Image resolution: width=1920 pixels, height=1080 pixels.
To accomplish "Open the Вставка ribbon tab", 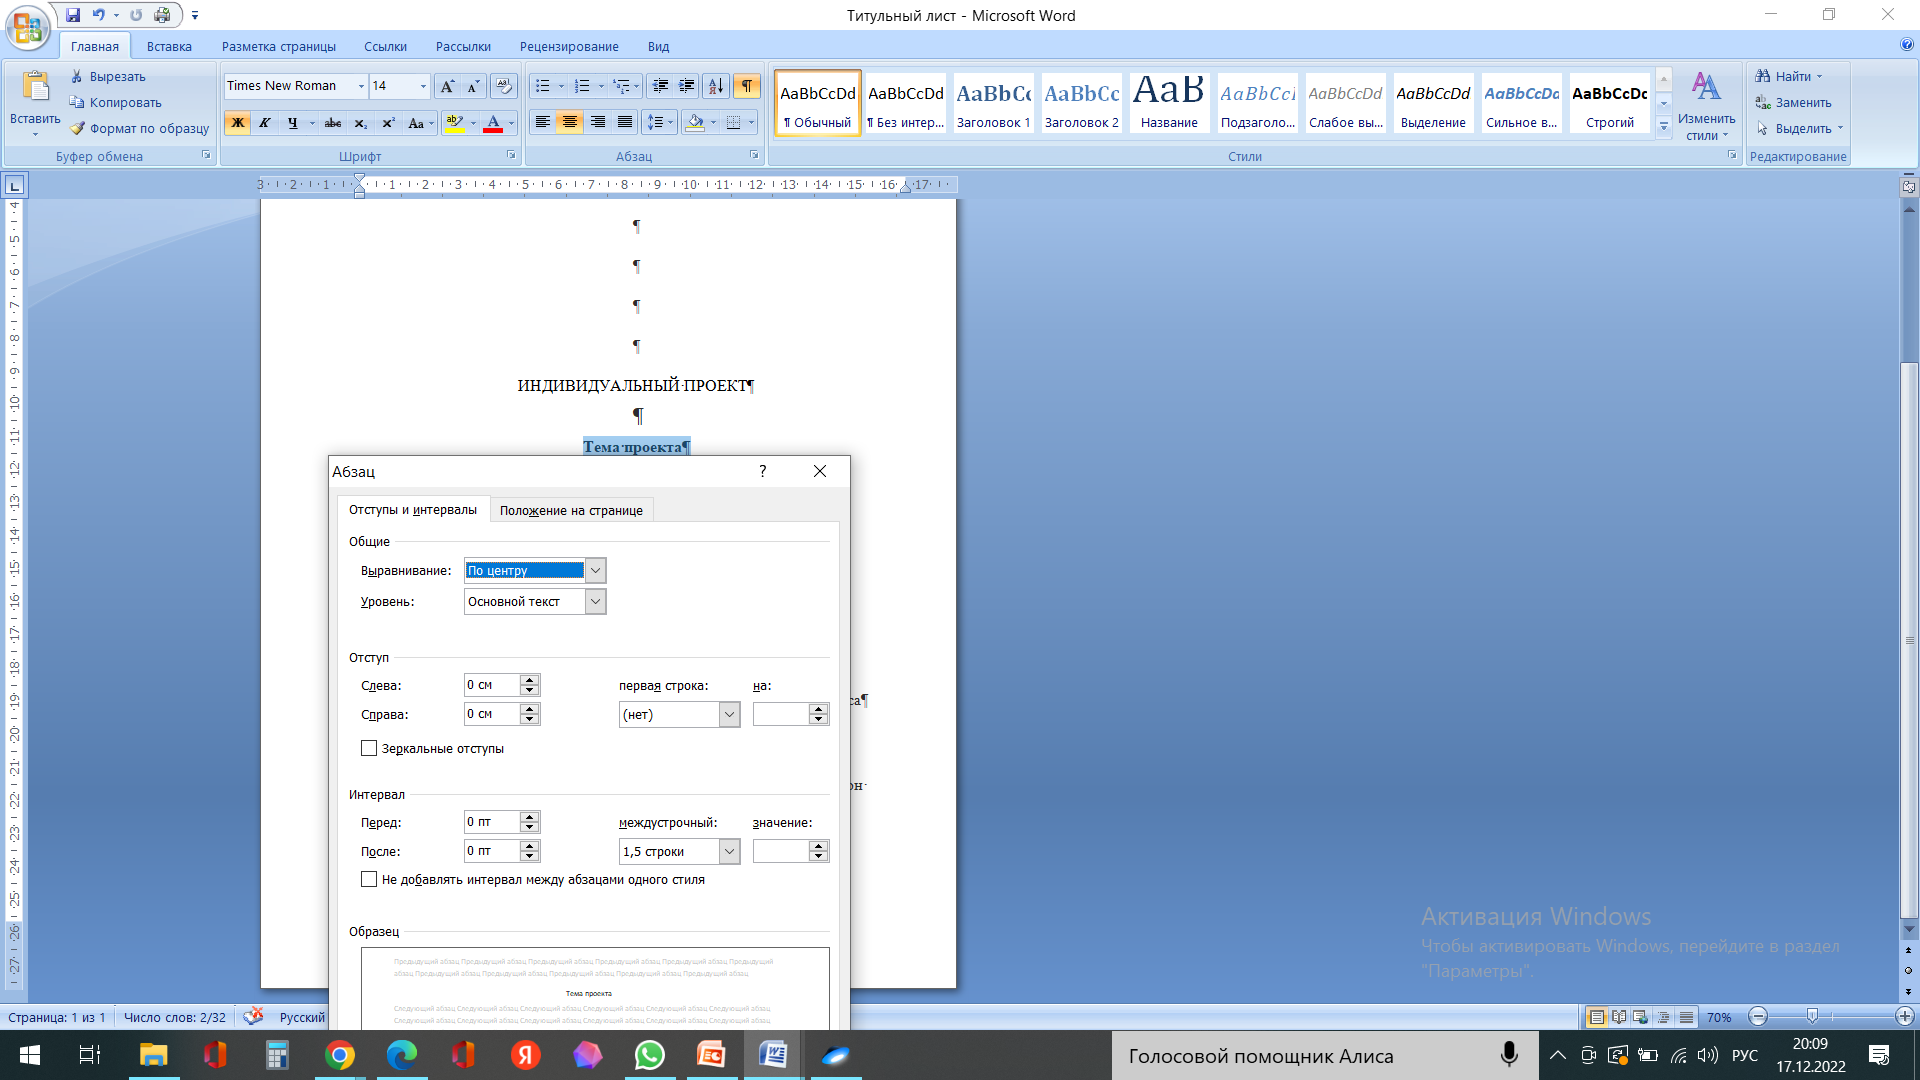I will click(169, 46).
